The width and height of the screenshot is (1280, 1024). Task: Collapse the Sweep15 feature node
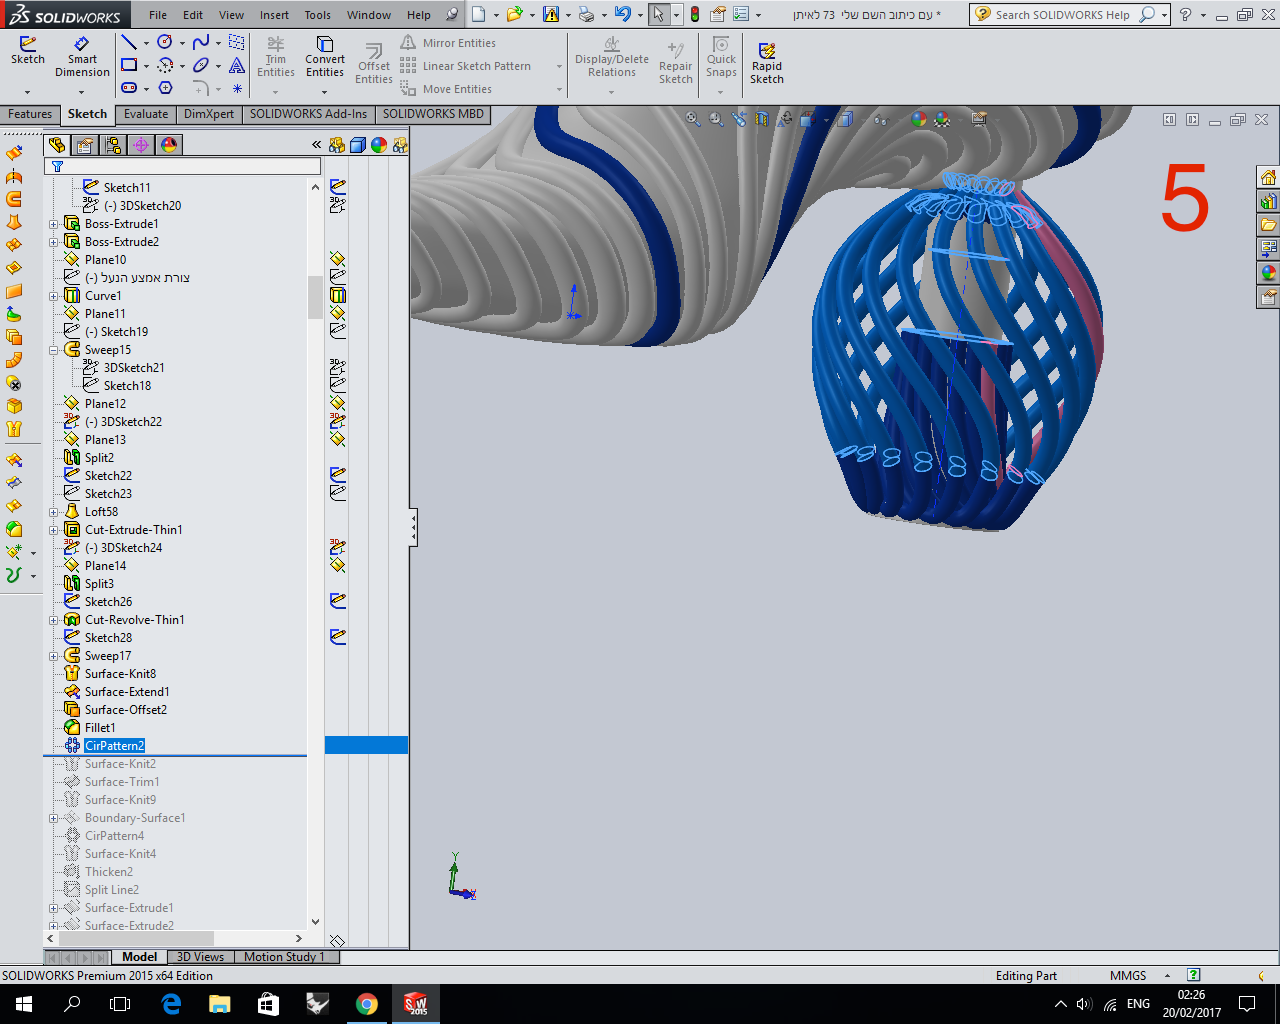click(x=53, y=350)
